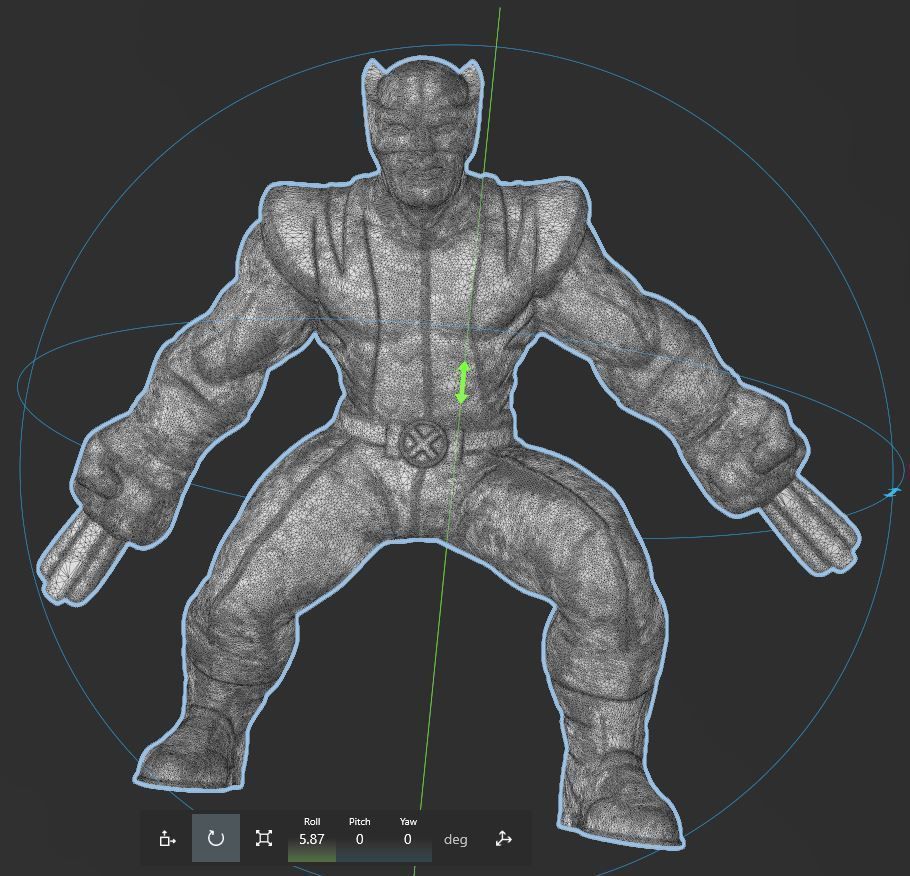Select the Move tool icon
This screenshot has height=876, width=910.
click(x=167, y=838)
